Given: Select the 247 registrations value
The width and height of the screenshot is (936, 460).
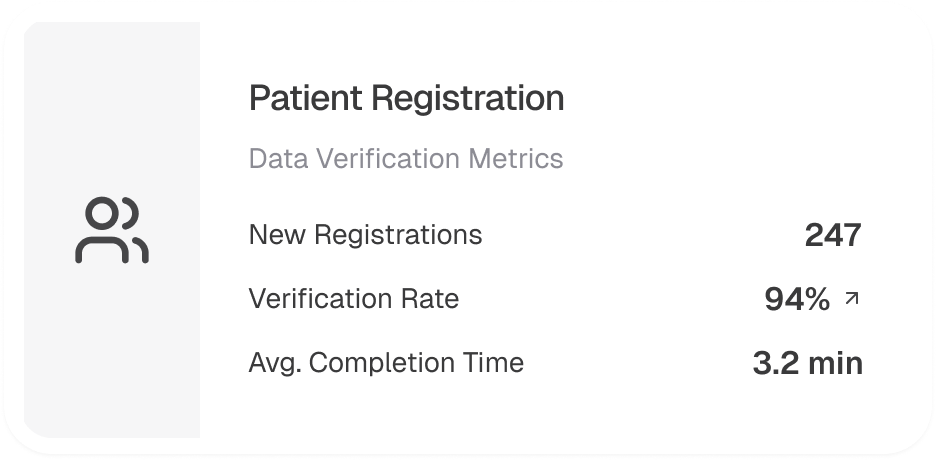Looking at the screenshot, I should (x=832, y=235).
